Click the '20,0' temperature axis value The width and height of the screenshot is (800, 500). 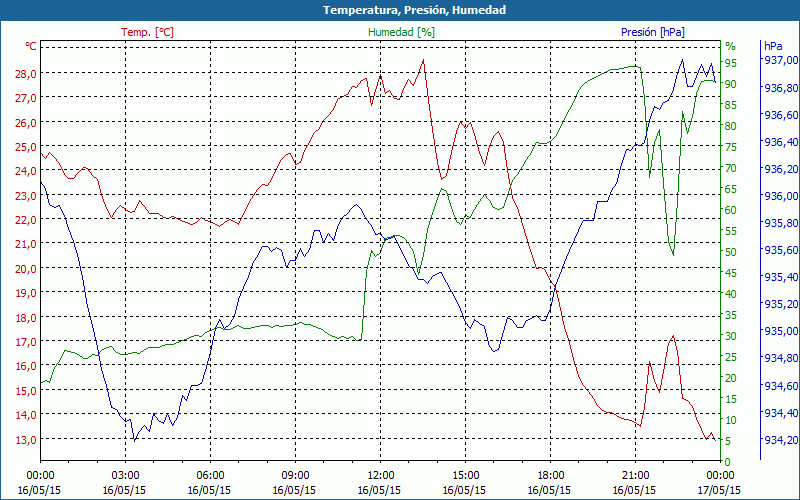tap(27, 269)
